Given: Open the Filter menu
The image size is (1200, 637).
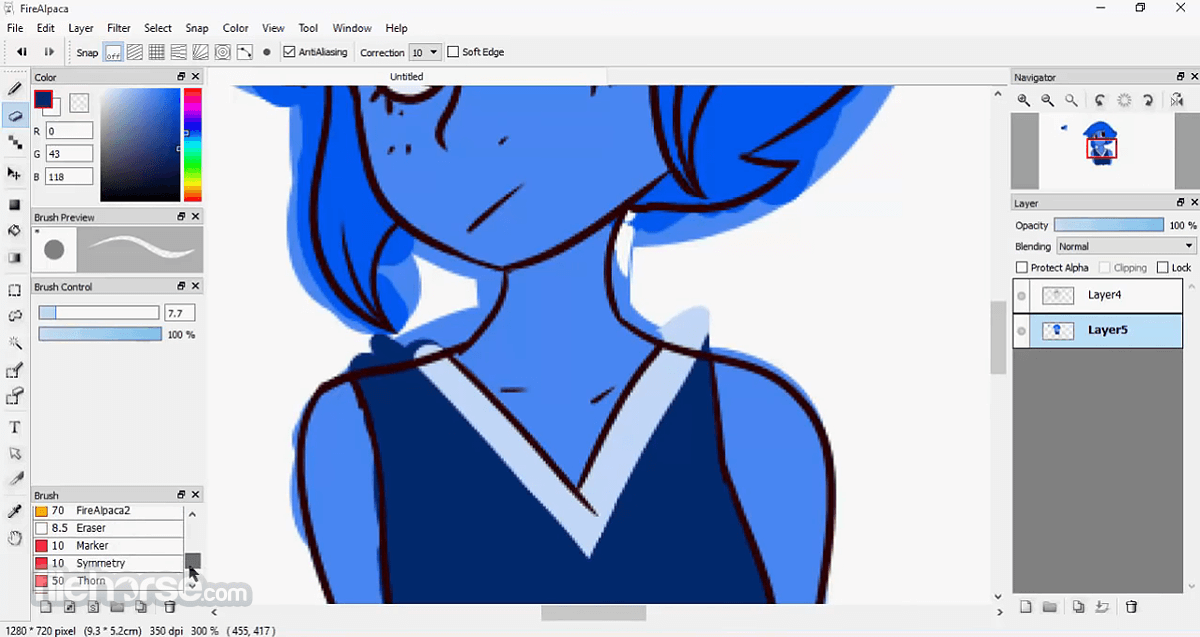Looking at the screenshot, I should pos(118,28).
